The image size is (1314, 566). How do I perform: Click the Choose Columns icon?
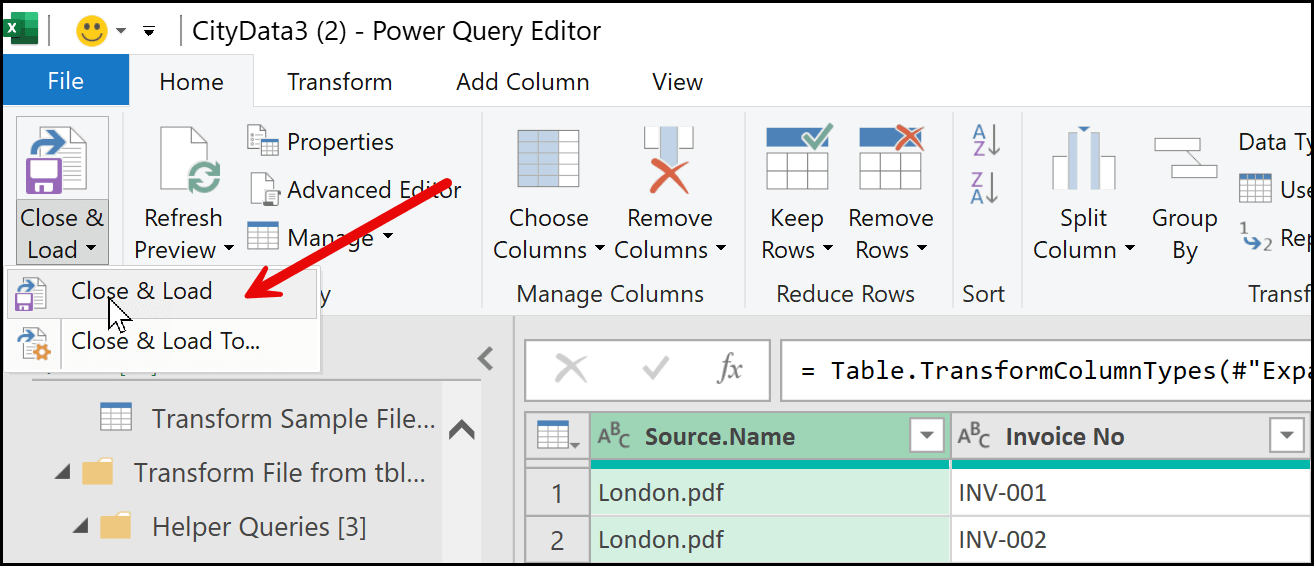[547, 160]
